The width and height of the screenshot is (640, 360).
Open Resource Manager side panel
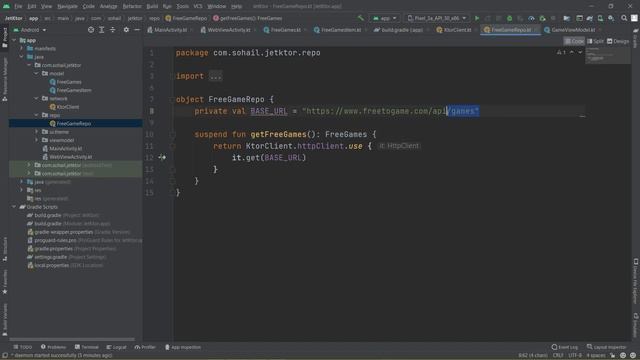(x=5, y=79)
